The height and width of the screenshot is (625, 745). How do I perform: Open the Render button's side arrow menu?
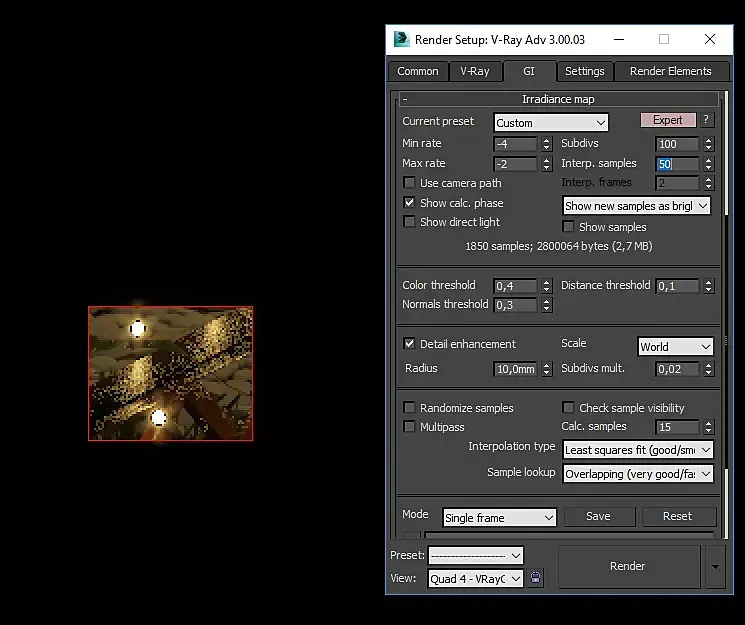(x=714, y=566)
